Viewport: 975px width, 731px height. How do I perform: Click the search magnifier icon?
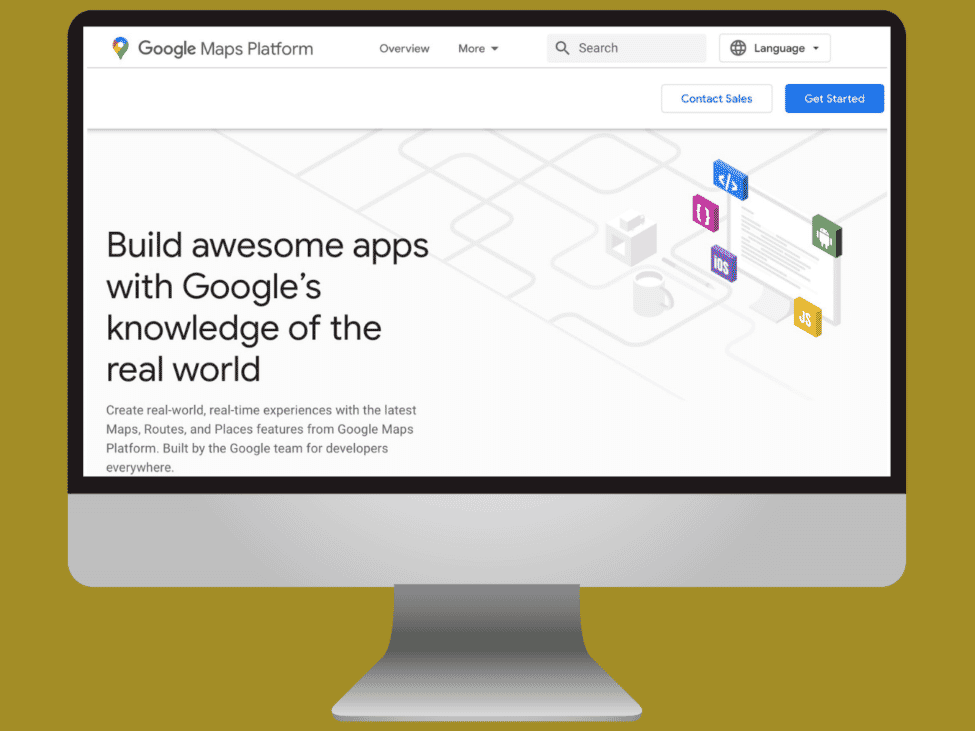click(x=563, y=47)
